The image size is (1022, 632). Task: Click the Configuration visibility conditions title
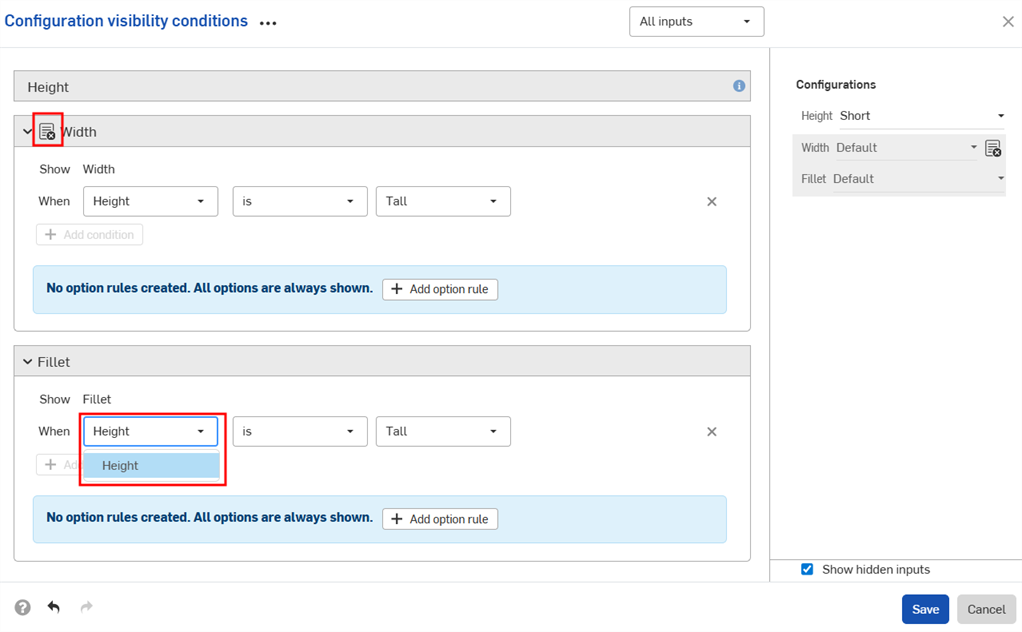pyautogui.click(x=126, y=21)
